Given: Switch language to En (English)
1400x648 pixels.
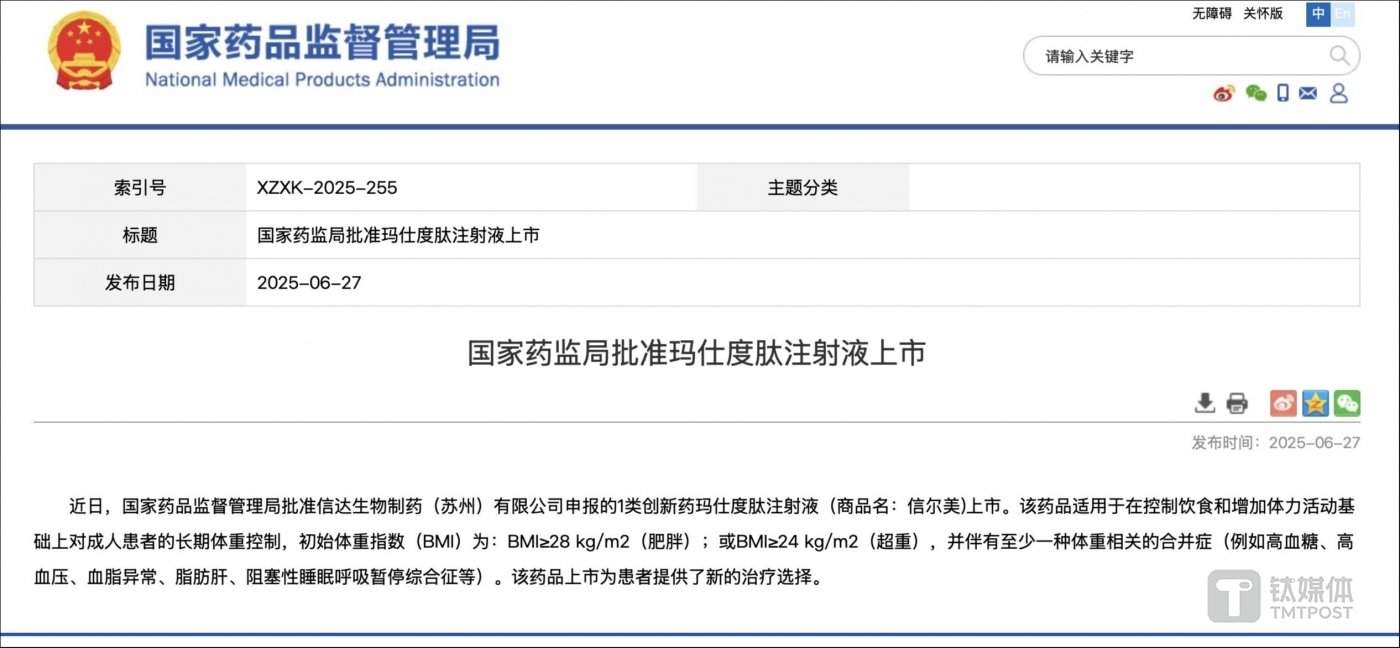Looking at the screenshot, I should (x=1343, y=14).
